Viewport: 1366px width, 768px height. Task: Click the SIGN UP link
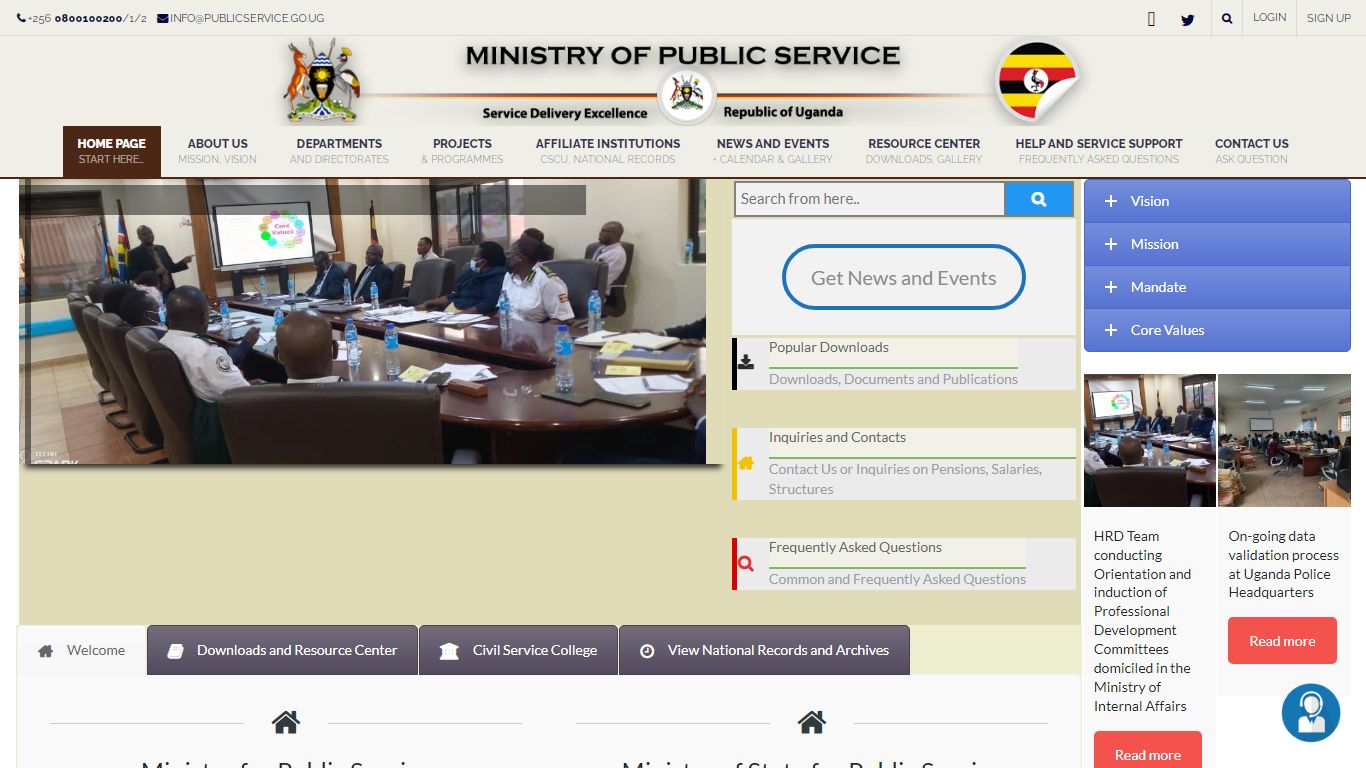pyautogui.click(x=1328, y=18)
